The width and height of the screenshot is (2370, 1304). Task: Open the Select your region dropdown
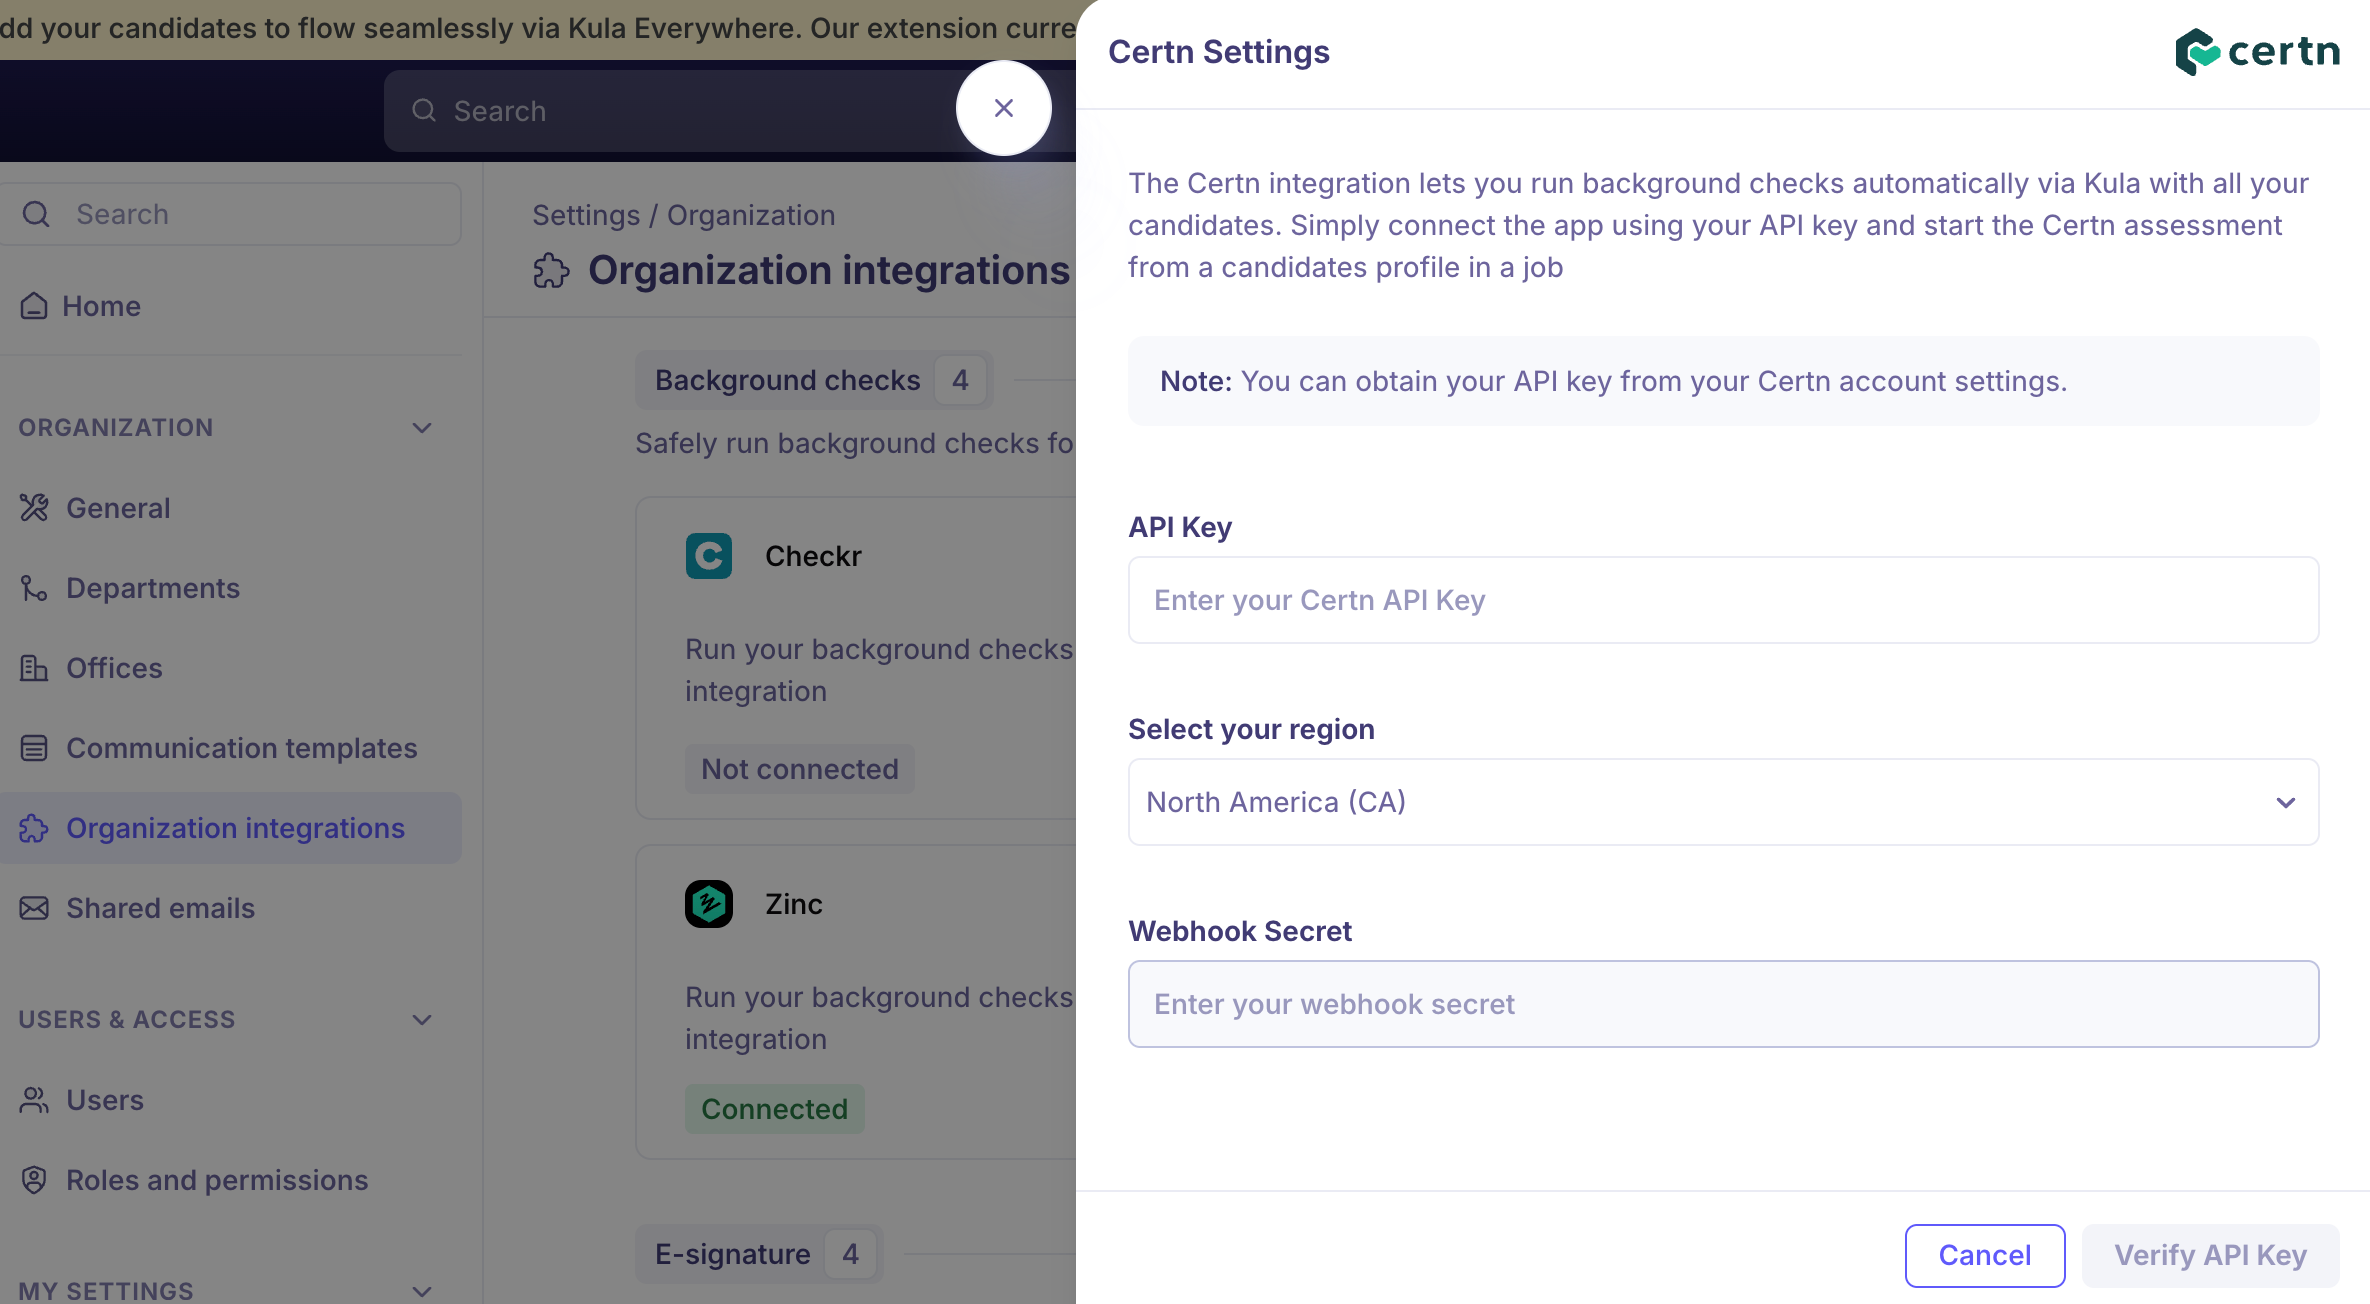(1723, 802)
